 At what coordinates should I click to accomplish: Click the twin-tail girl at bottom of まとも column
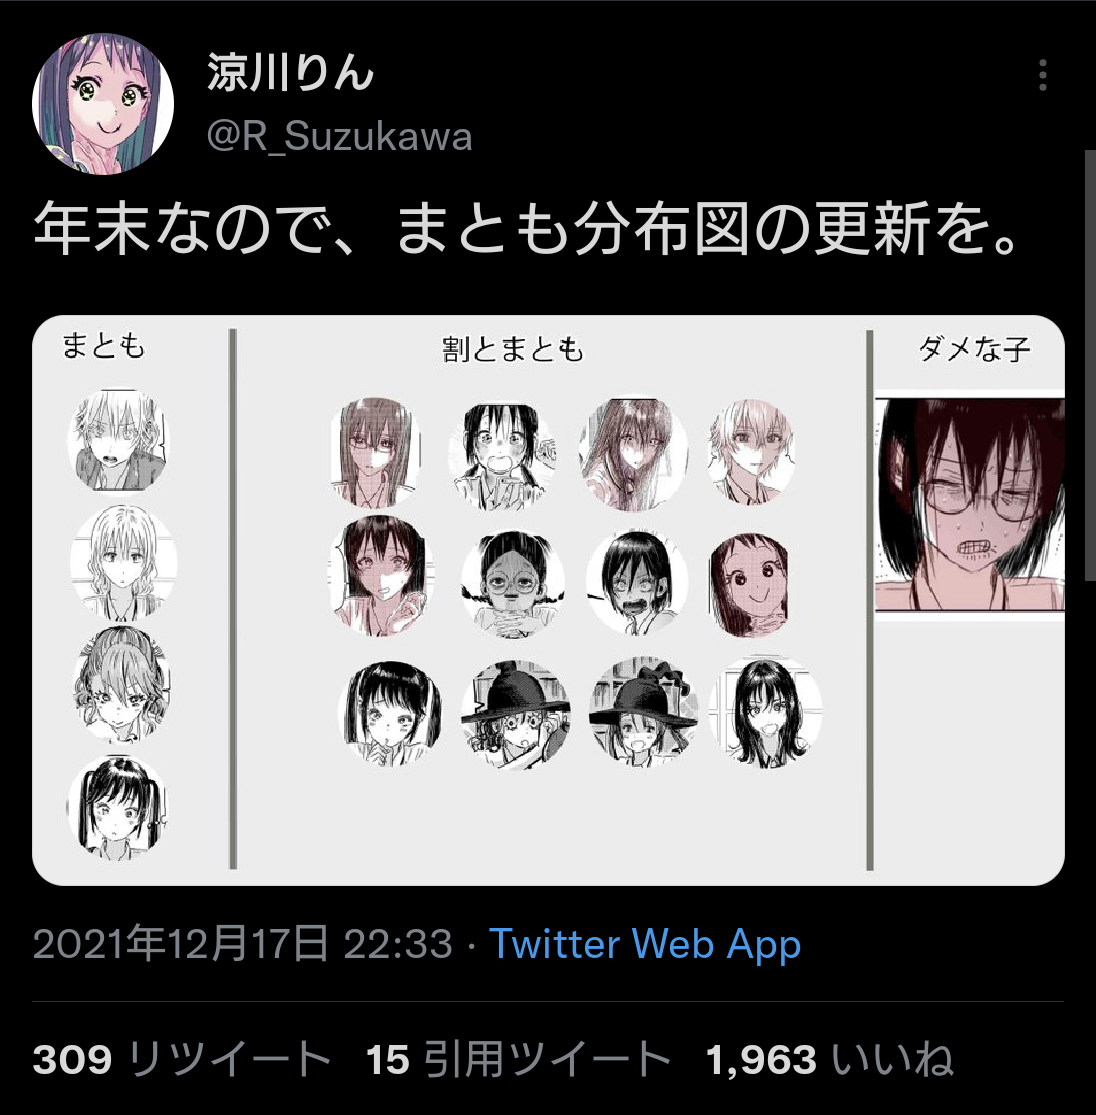click(x=117, y=808)
